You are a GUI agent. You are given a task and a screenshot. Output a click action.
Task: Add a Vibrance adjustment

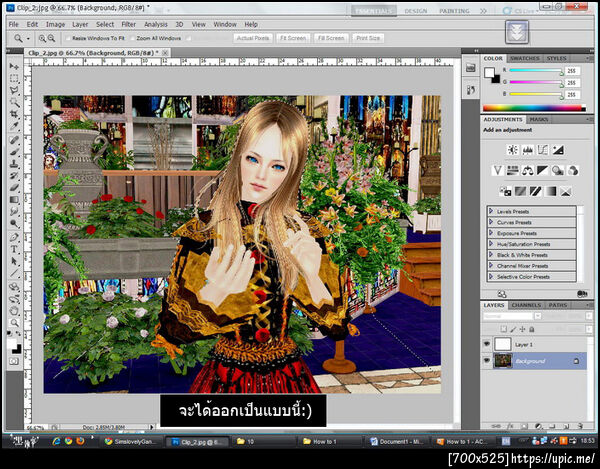[497, 170]
